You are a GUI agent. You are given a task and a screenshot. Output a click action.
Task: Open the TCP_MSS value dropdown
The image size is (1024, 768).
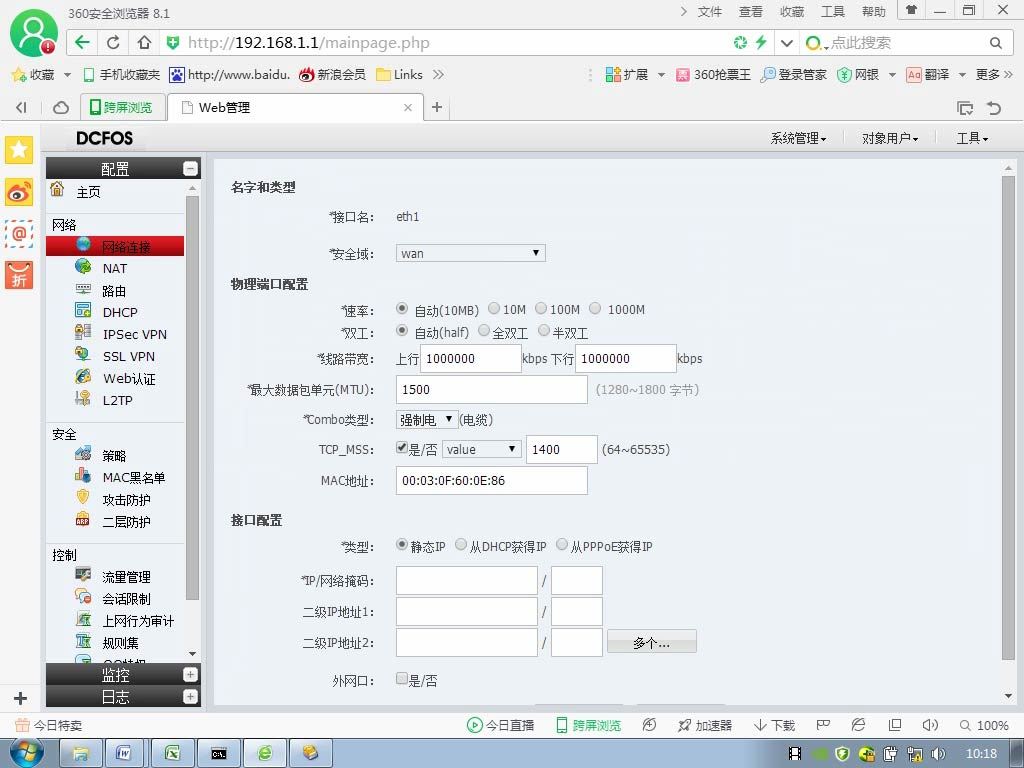pyautogui.click(x=482, y=449)
